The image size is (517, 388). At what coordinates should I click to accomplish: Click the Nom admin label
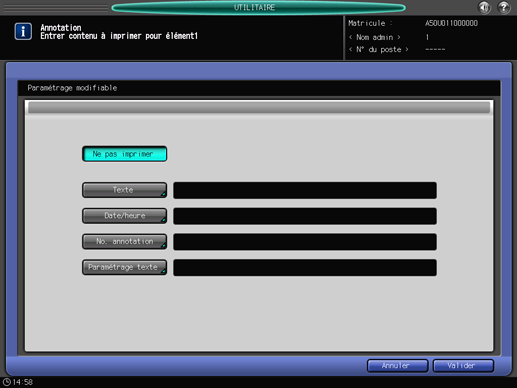pos(374,37)
